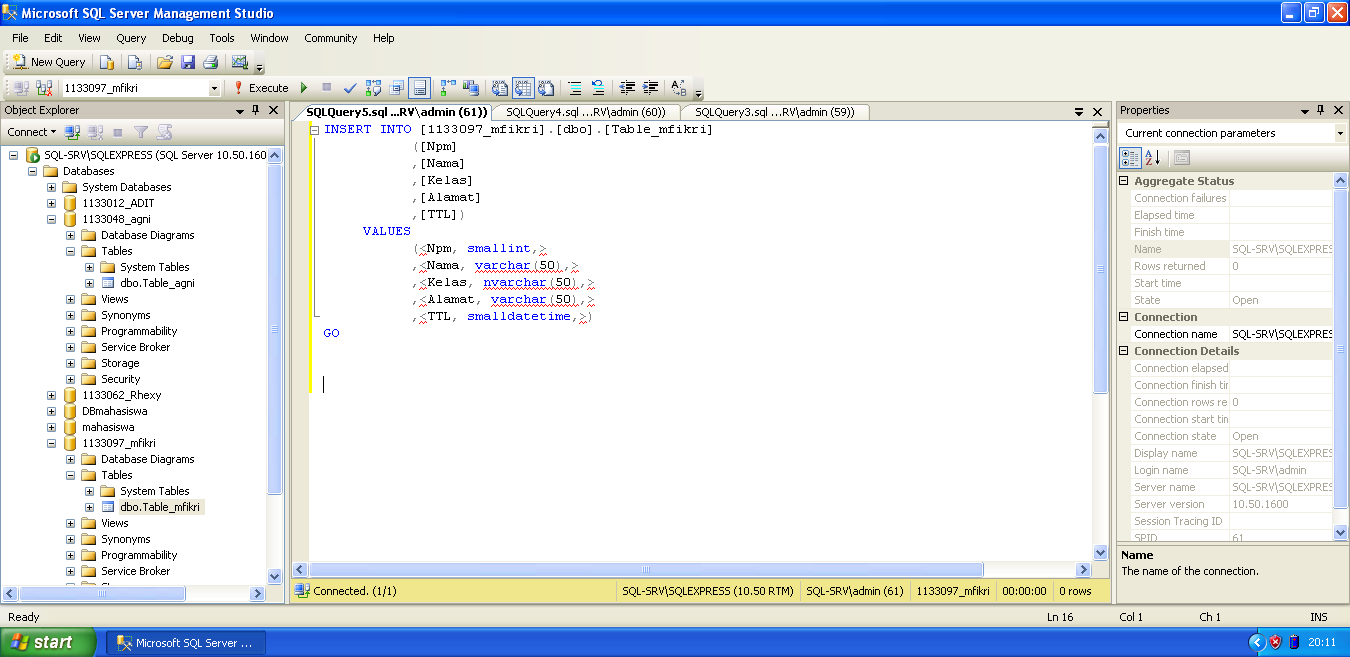Viewport: 1350px width, 657px height.
Task: Click the Execute button
Action: pos(261,88)
